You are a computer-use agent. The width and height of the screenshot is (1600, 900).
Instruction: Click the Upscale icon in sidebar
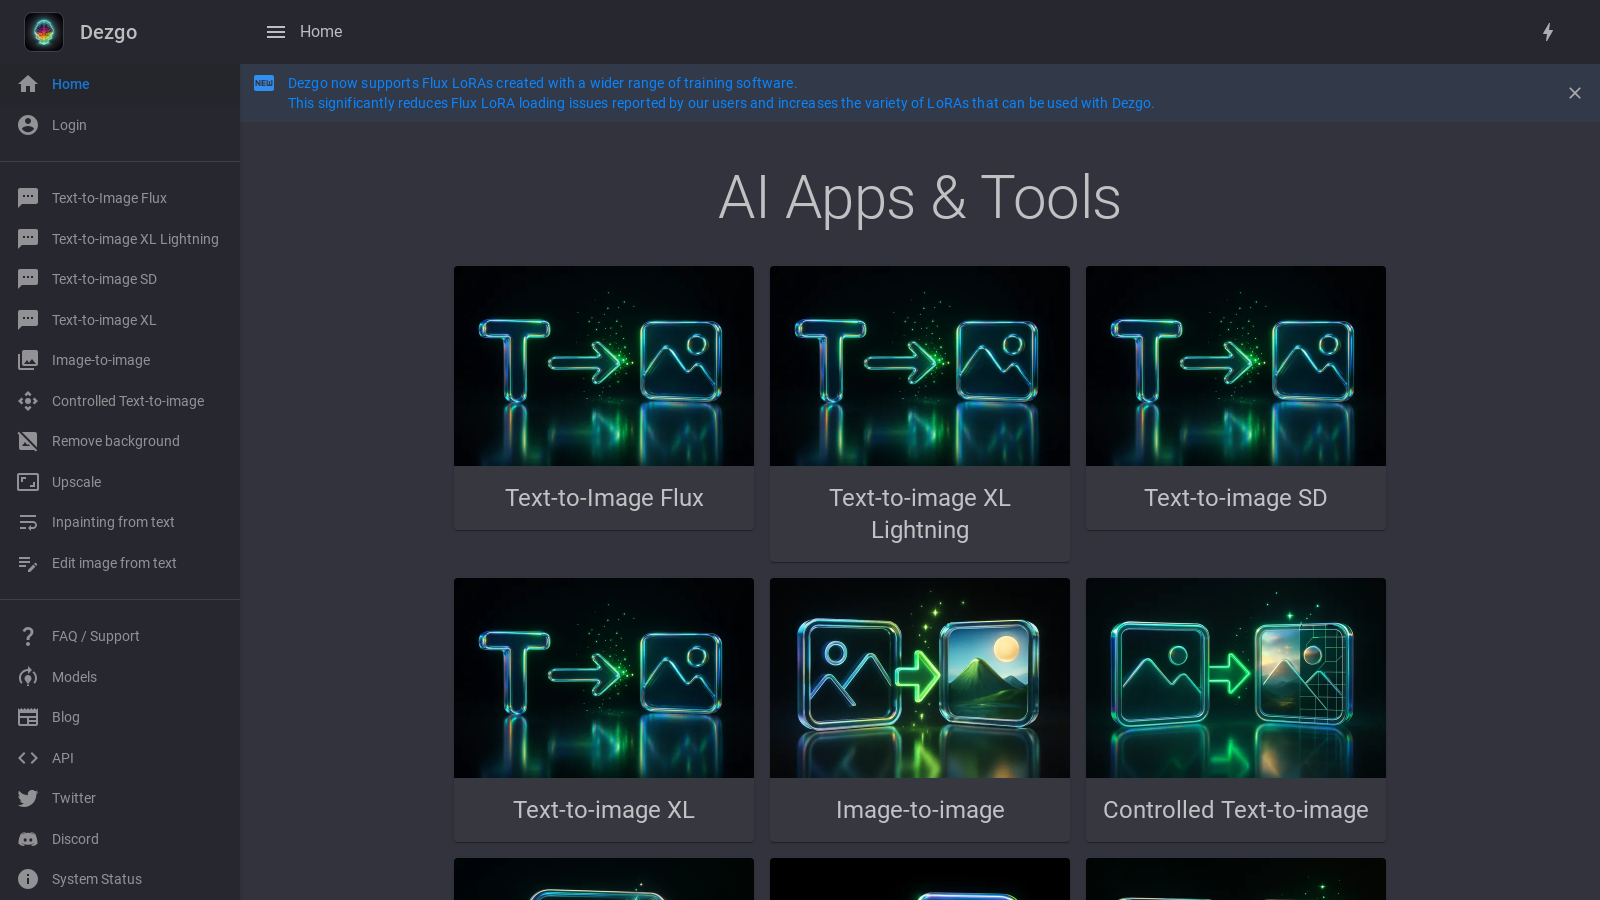[28, 482]
